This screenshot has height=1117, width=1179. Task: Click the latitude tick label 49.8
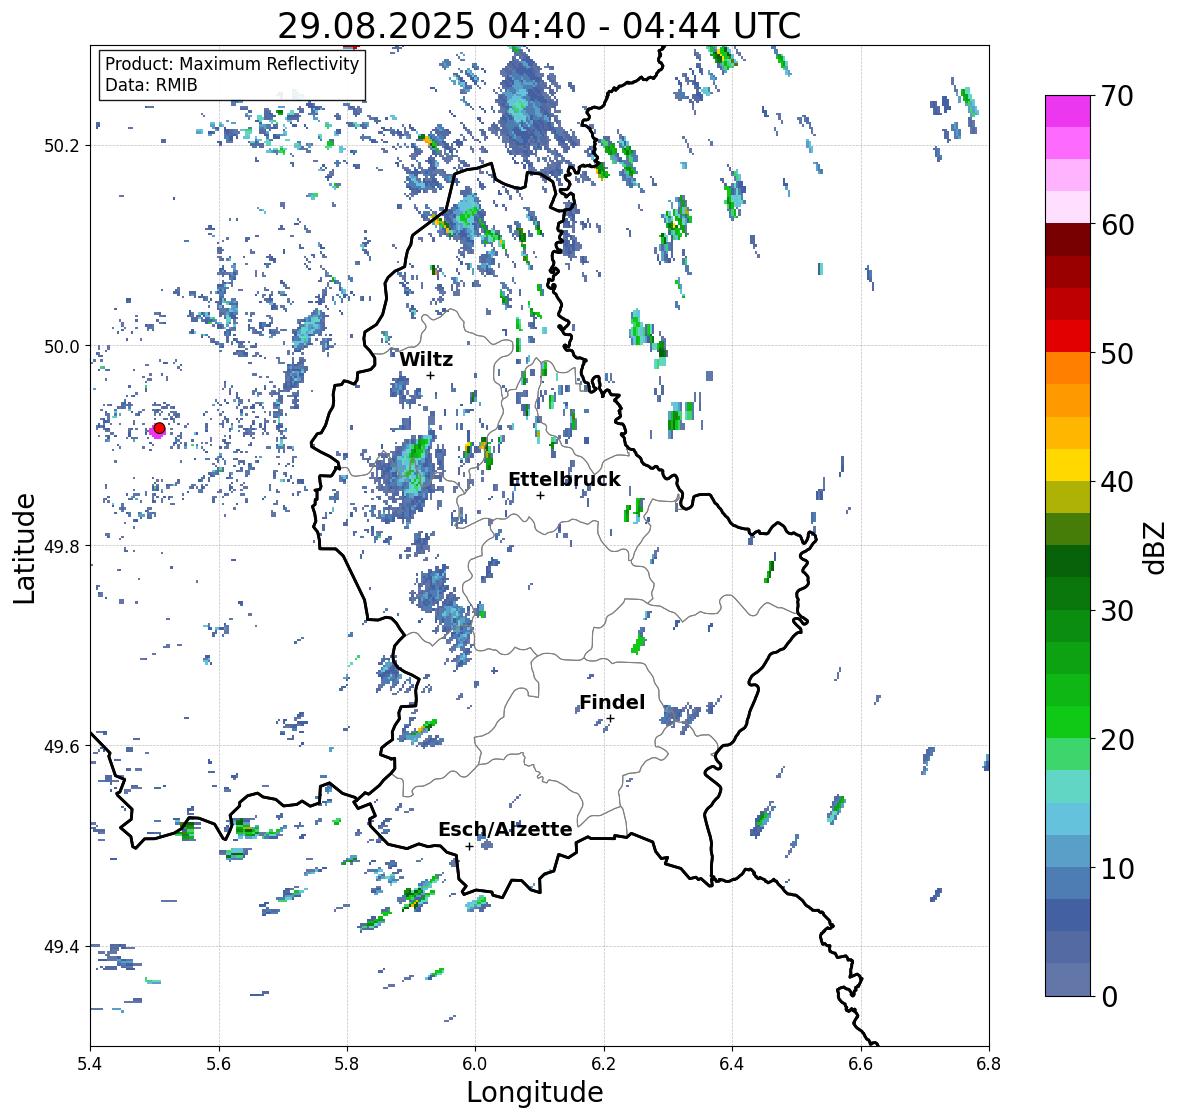(x=62, y=546)
